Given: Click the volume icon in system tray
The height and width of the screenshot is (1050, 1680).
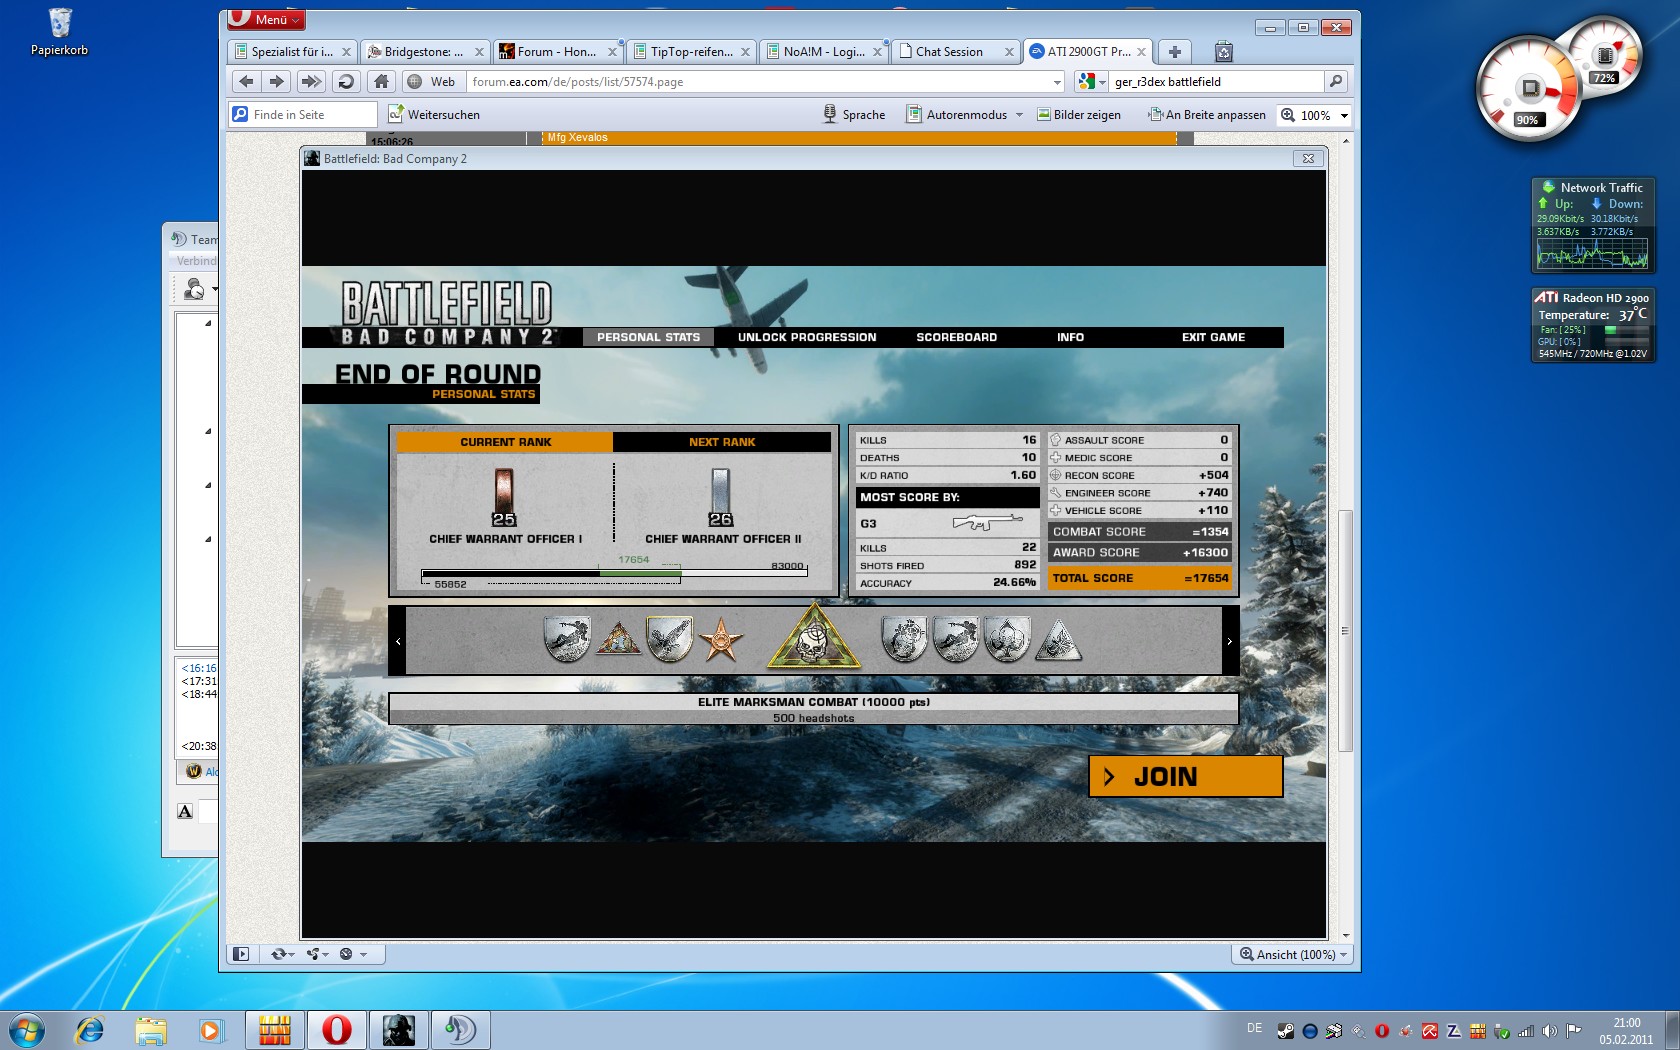Looking at the screenshot, I should [1549, 1031].
